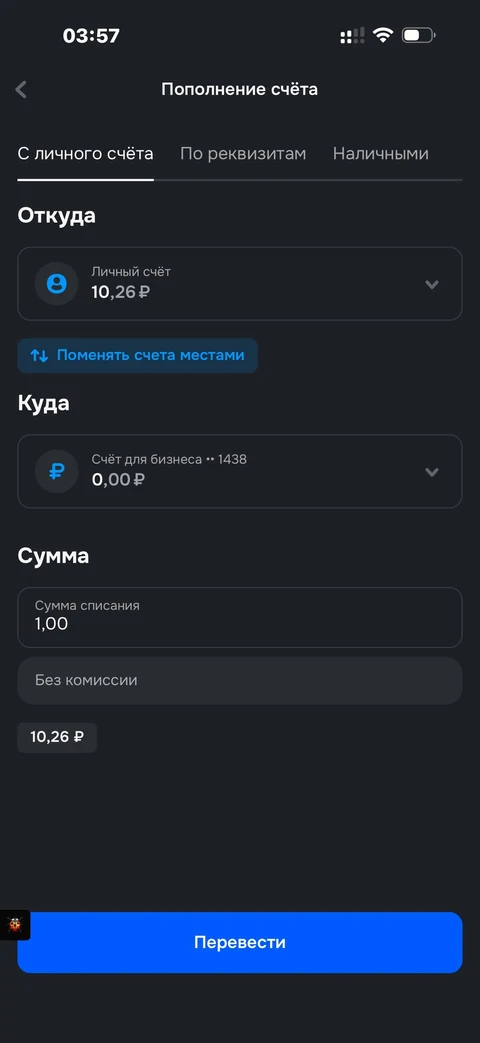Expand the Счёт для бизнеса destination chevron
Image resolution: width=480 pixels, height=1043 pixels.
click(x=432, y=472)
